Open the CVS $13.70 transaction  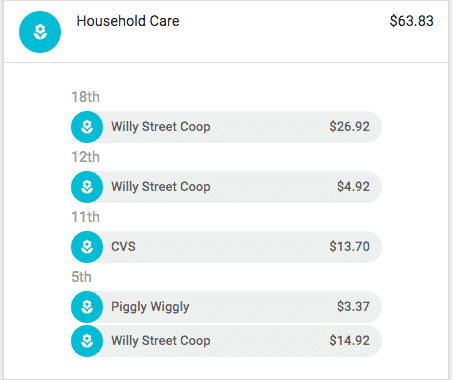click(x=226, y=247)
